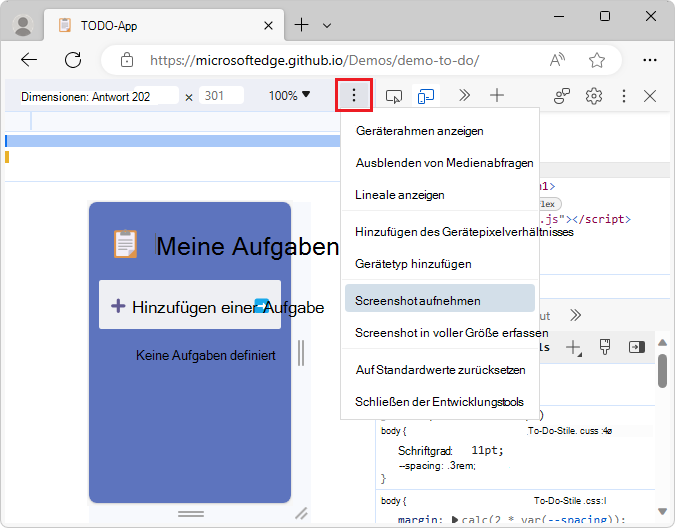Choose Auf Standardwerte zurücksetzen
The width and height of the screenshot is (675, 528).
[440, 370]
